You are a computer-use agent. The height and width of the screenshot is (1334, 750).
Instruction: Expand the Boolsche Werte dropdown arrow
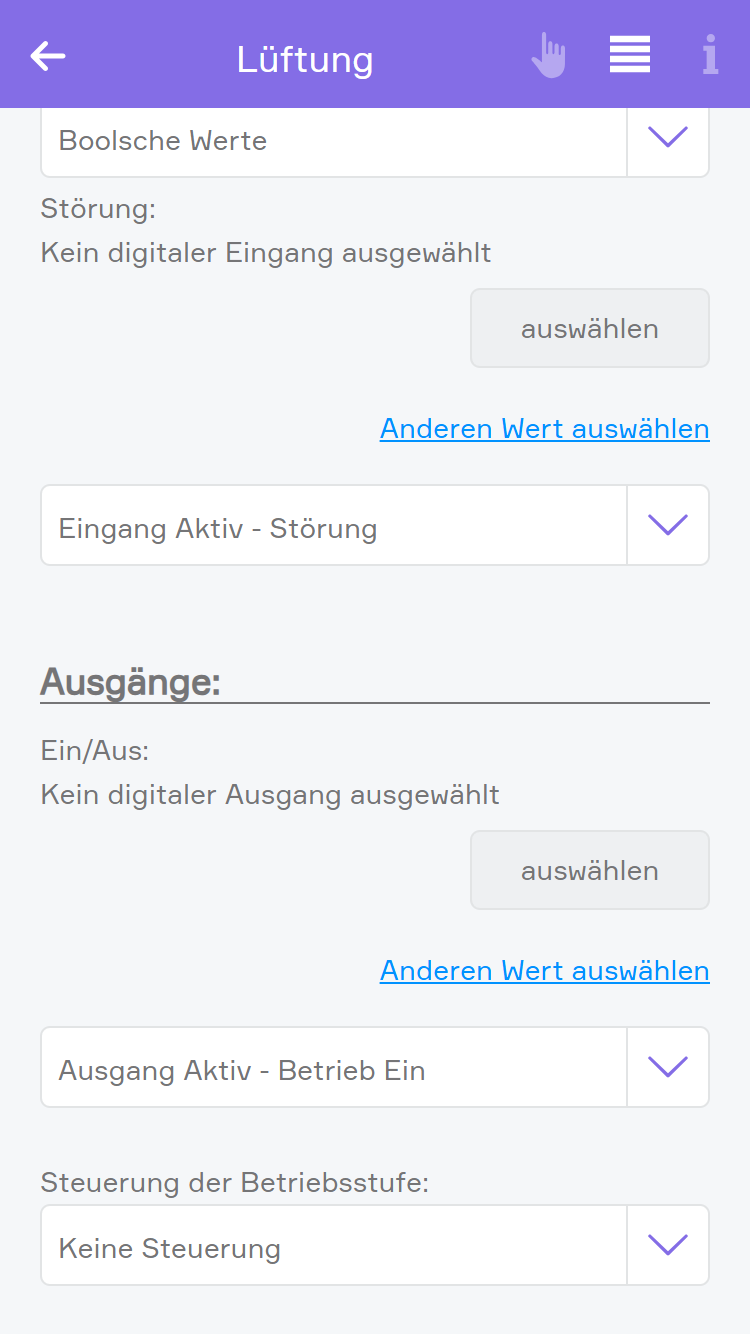[668, 138]
